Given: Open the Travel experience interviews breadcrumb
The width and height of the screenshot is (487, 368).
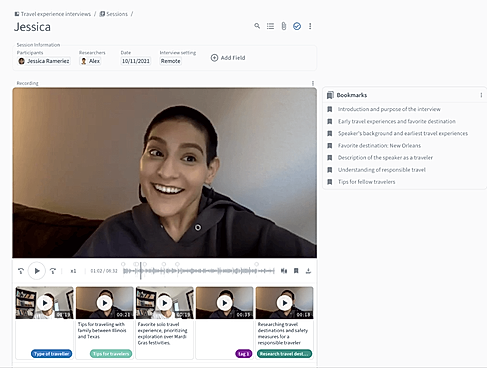Looking at the screenshot, I should coord(53,14).
